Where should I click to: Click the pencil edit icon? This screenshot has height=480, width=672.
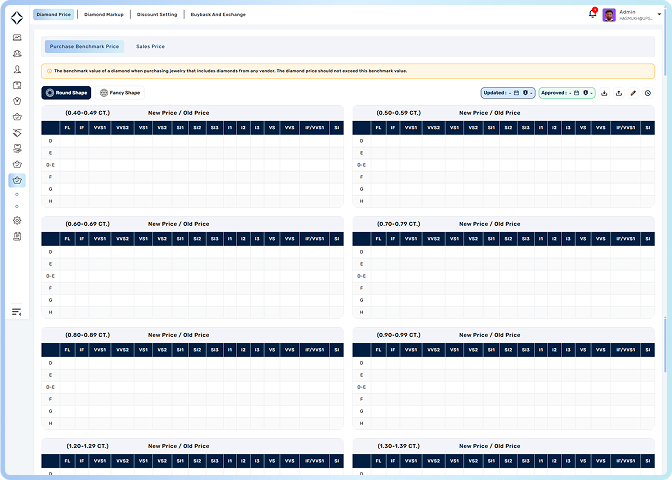coord(633,93)
